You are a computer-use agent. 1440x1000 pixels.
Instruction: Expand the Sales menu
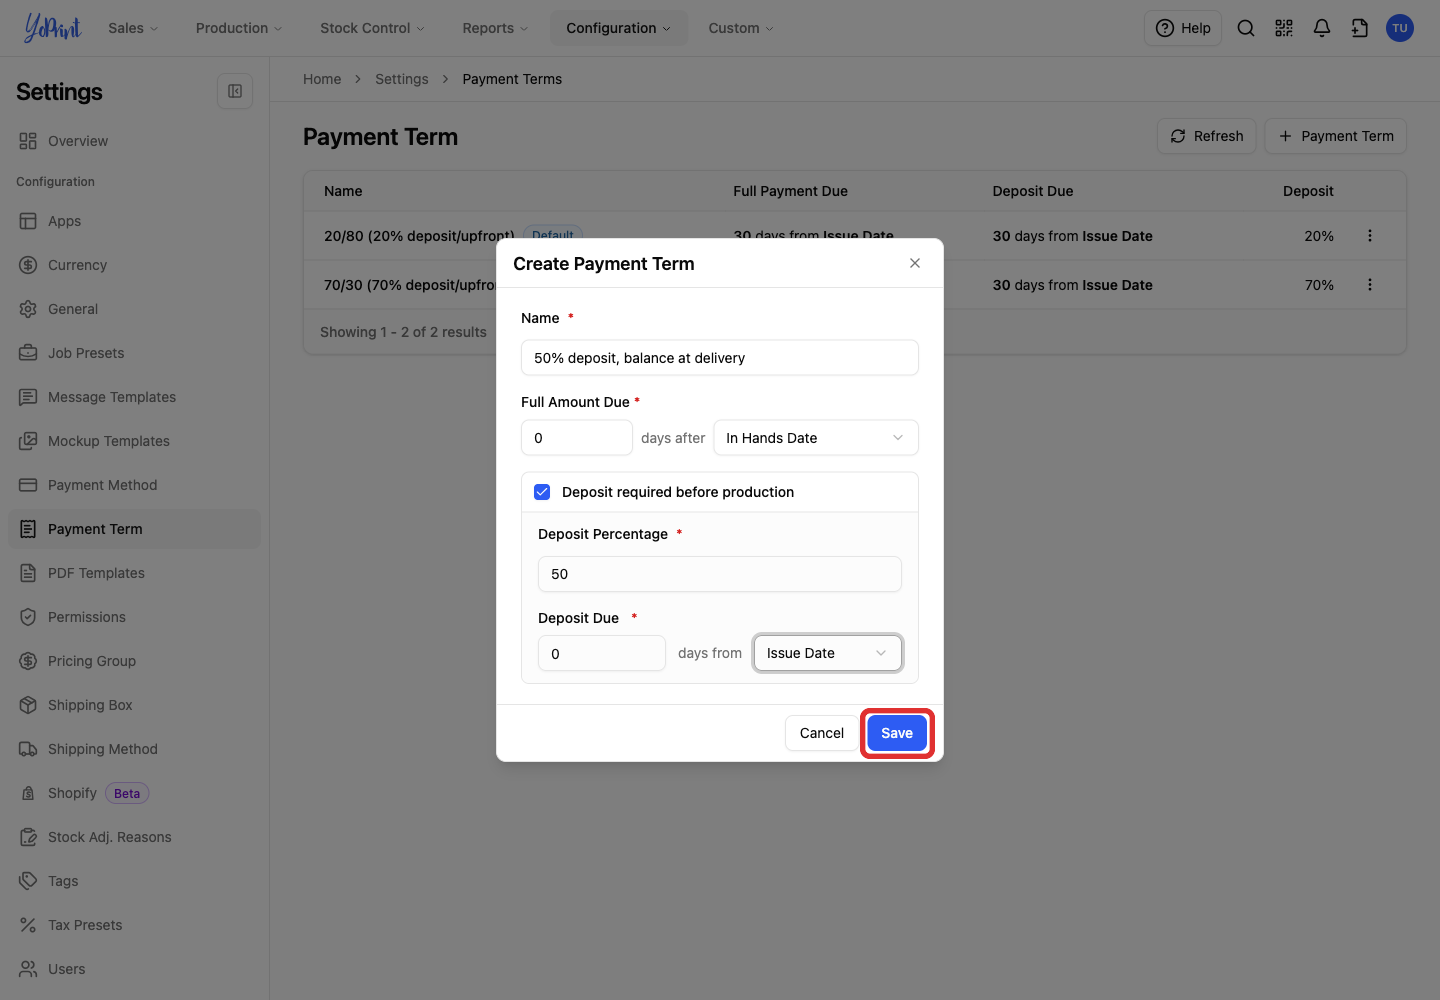pyautogui.click(x=133, y=28)
